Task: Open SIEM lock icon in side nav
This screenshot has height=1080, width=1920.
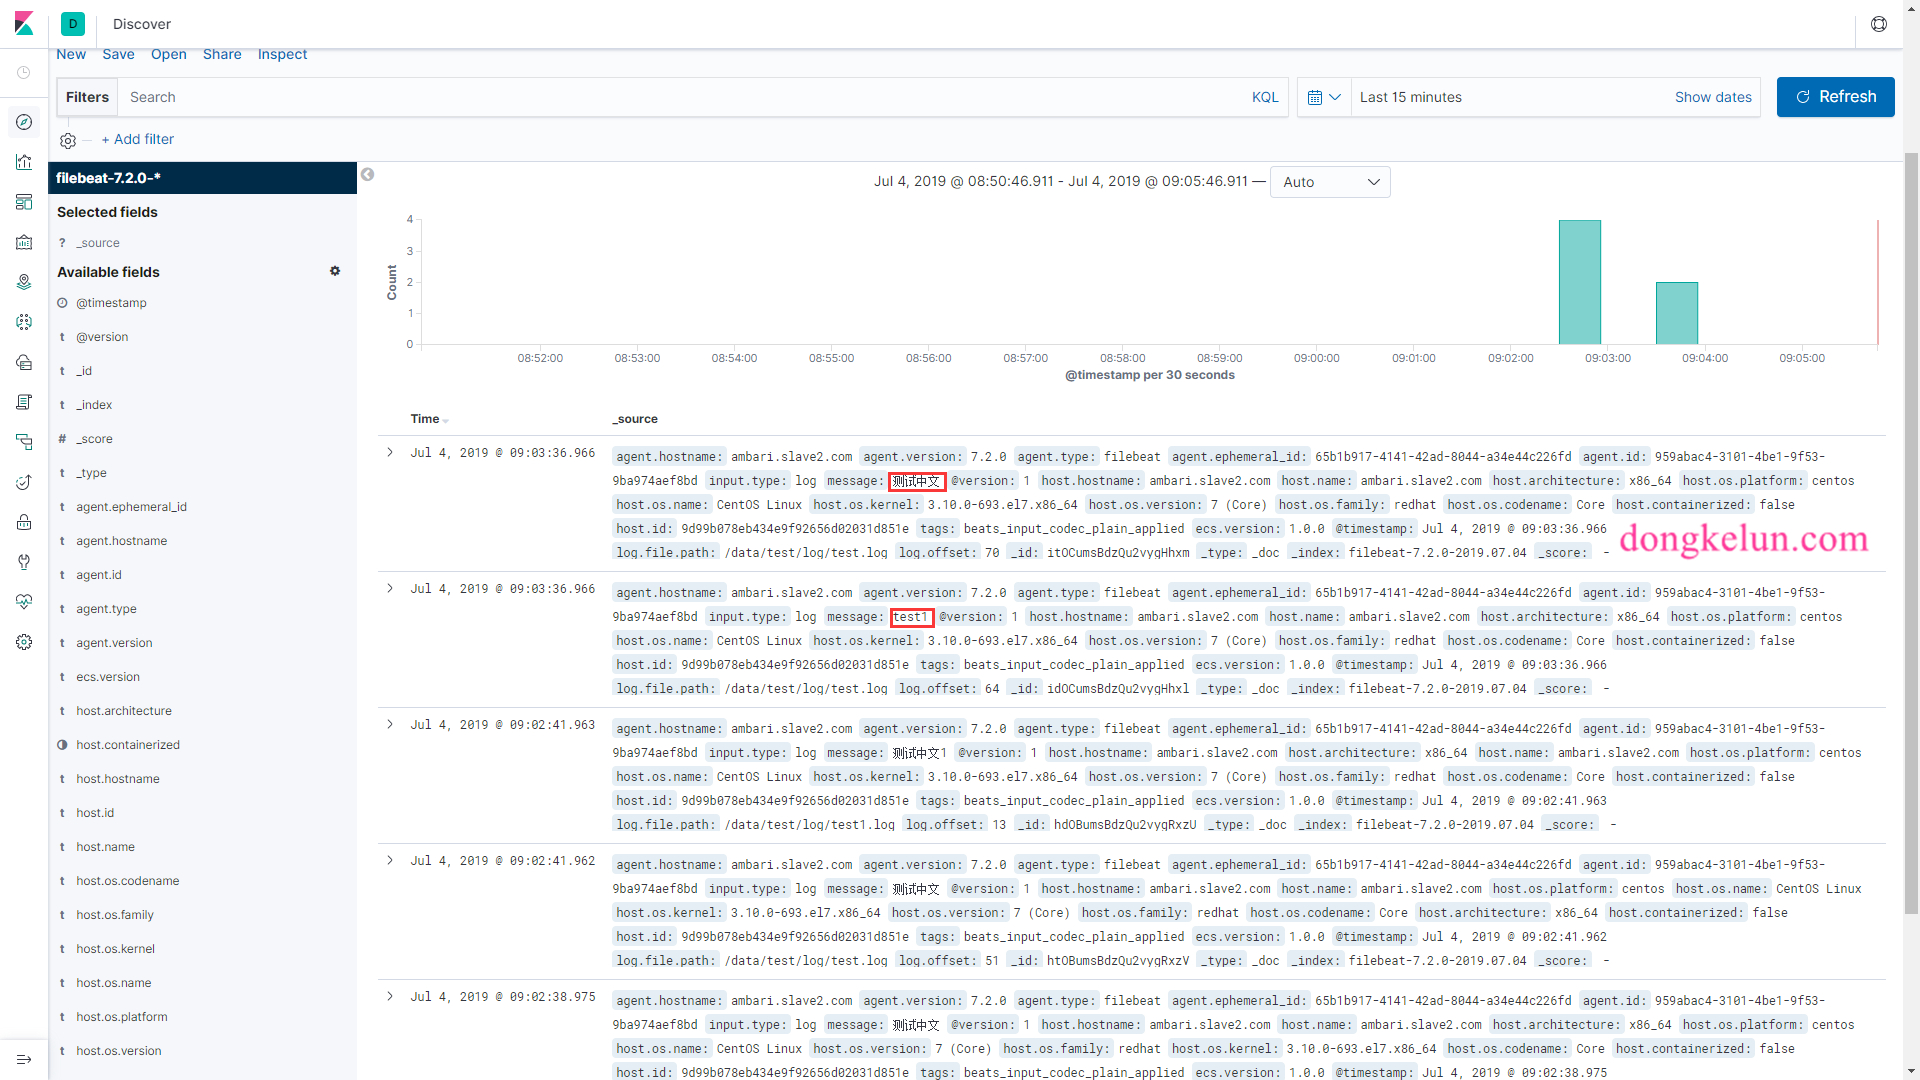Action: (24, 522)
